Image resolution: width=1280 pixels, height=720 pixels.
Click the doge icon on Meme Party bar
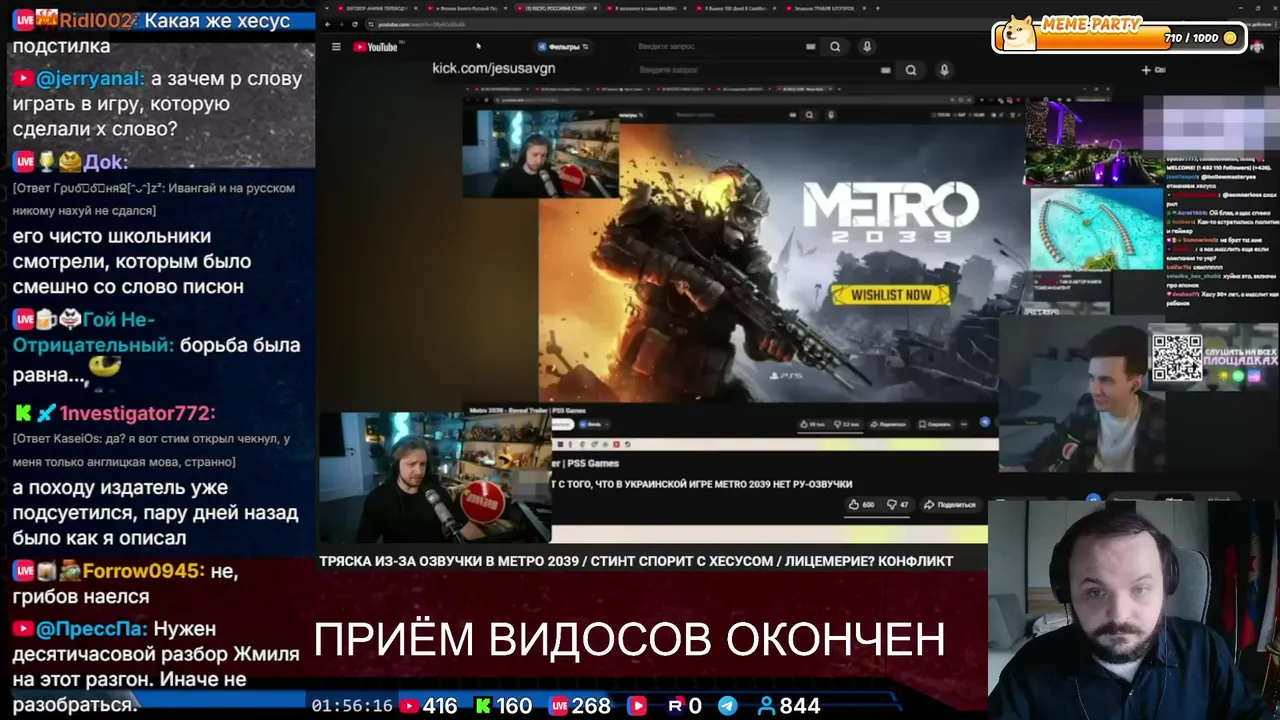[1019, 33]
